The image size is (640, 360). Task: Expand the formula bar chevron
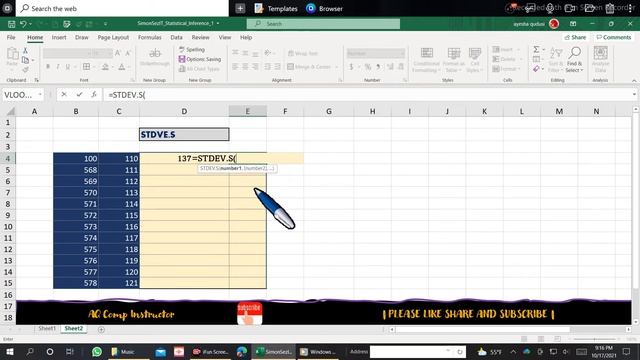[x=634, y=95]
